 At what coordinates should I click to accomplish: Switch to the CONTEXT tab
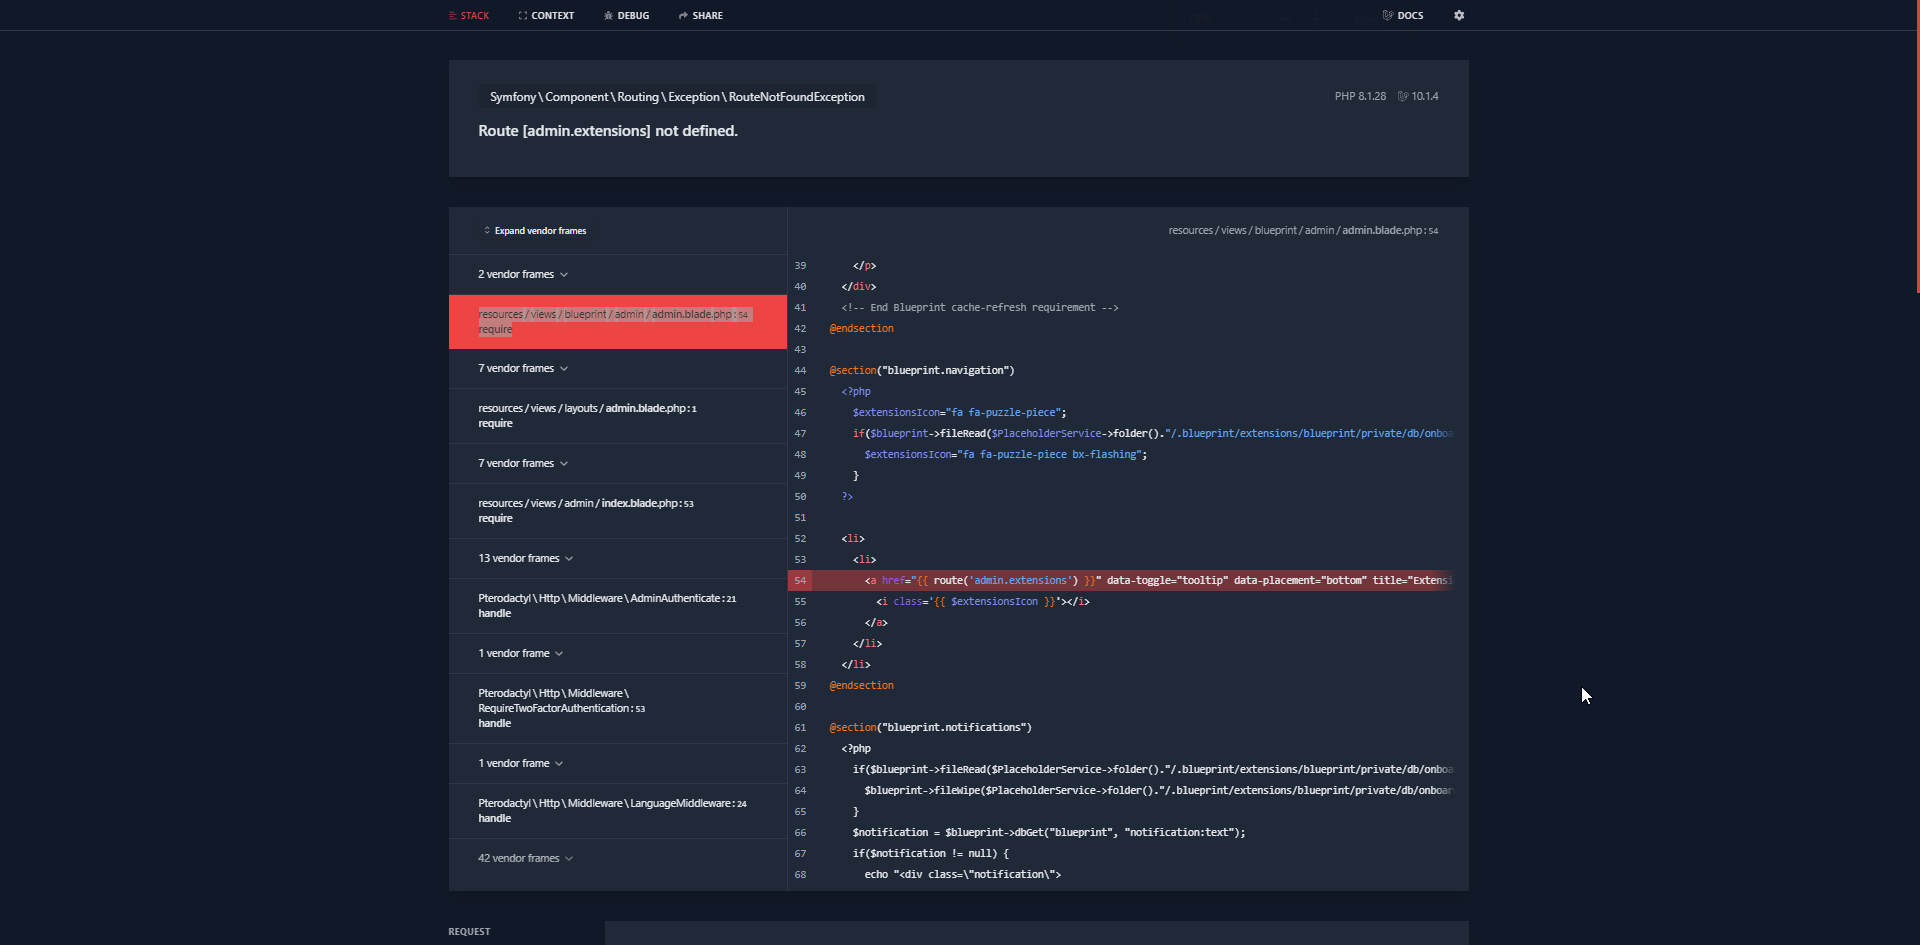tap(546, 15)
